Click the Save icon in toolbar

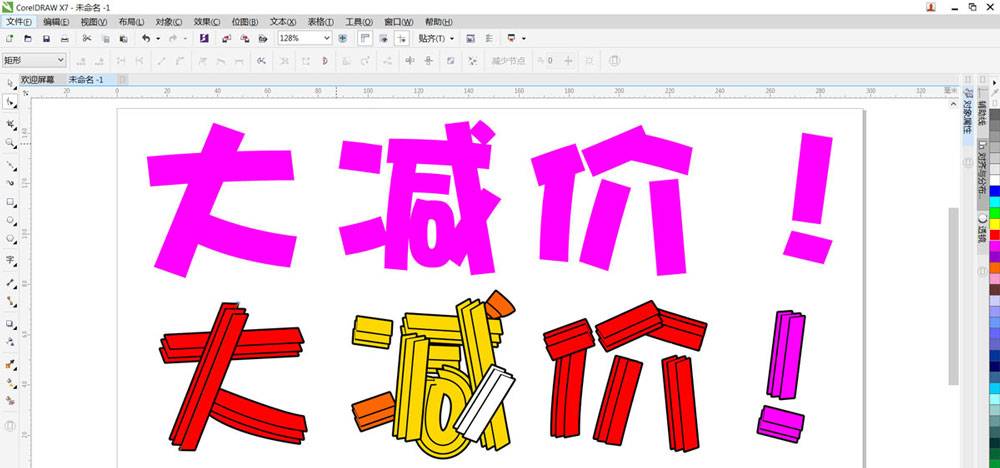[47, 38]
